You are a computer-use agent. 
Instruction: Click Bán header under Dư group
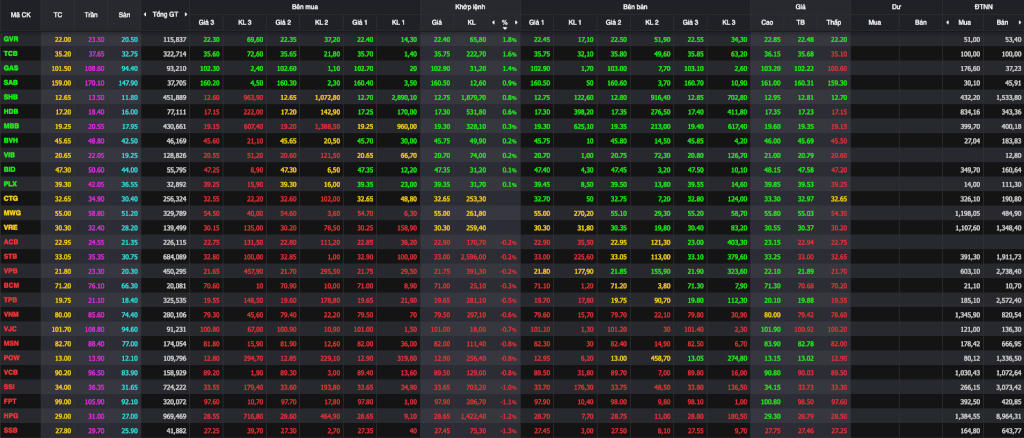coord(920,22)
